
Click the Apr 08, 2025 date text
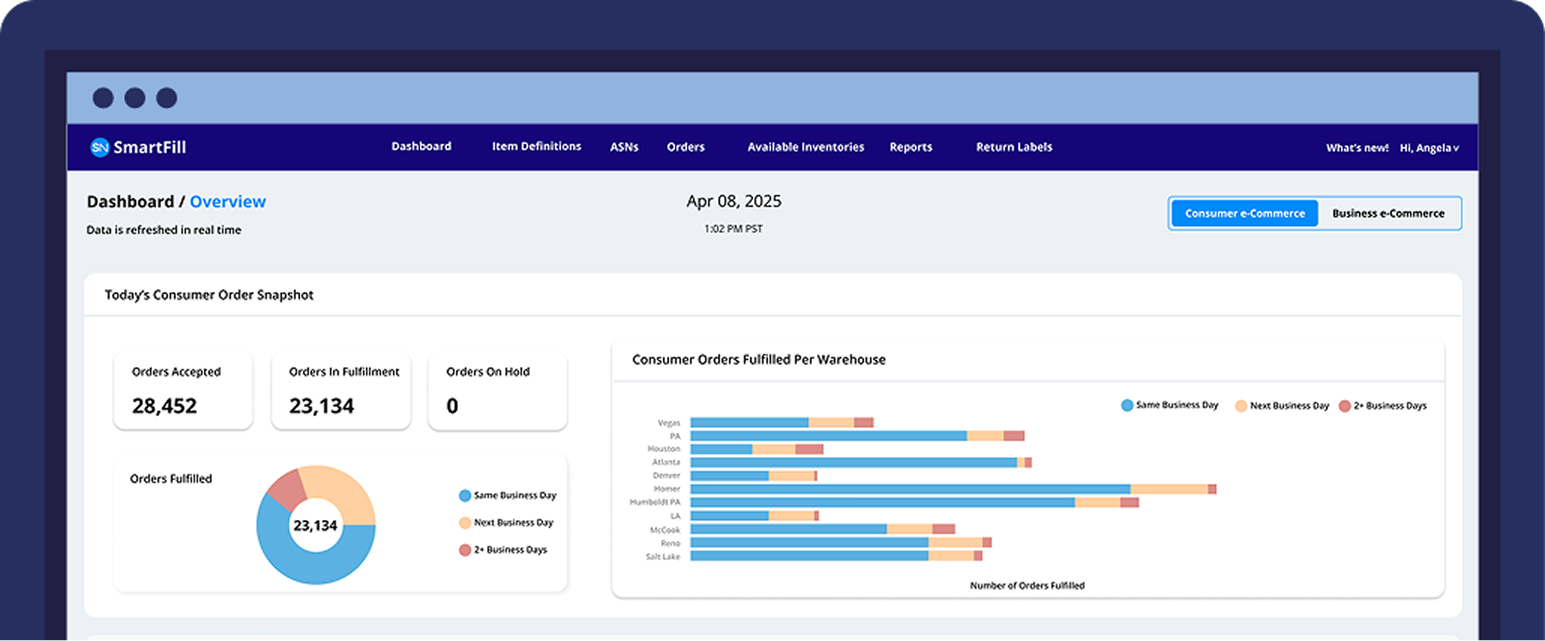[734, 201]
